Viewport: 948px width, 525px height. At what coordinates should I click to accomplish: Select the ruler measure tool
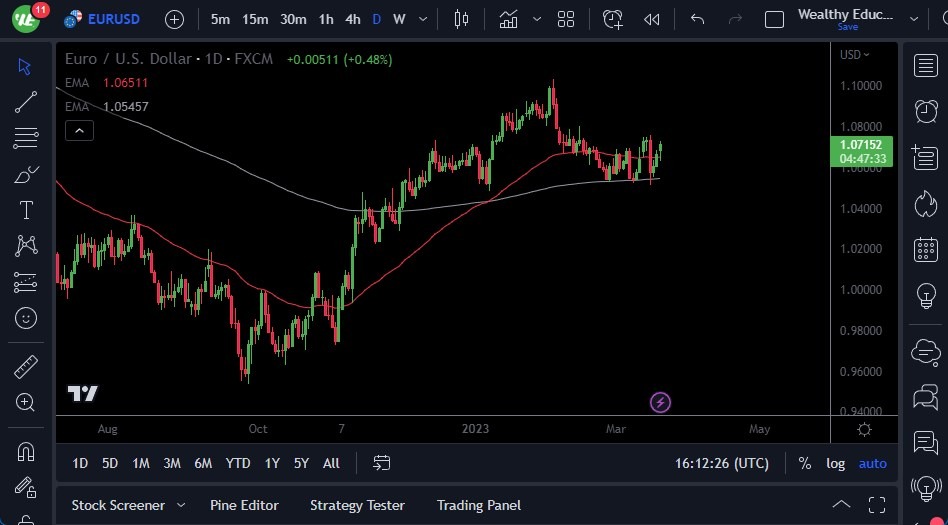(x=26, y=367)
